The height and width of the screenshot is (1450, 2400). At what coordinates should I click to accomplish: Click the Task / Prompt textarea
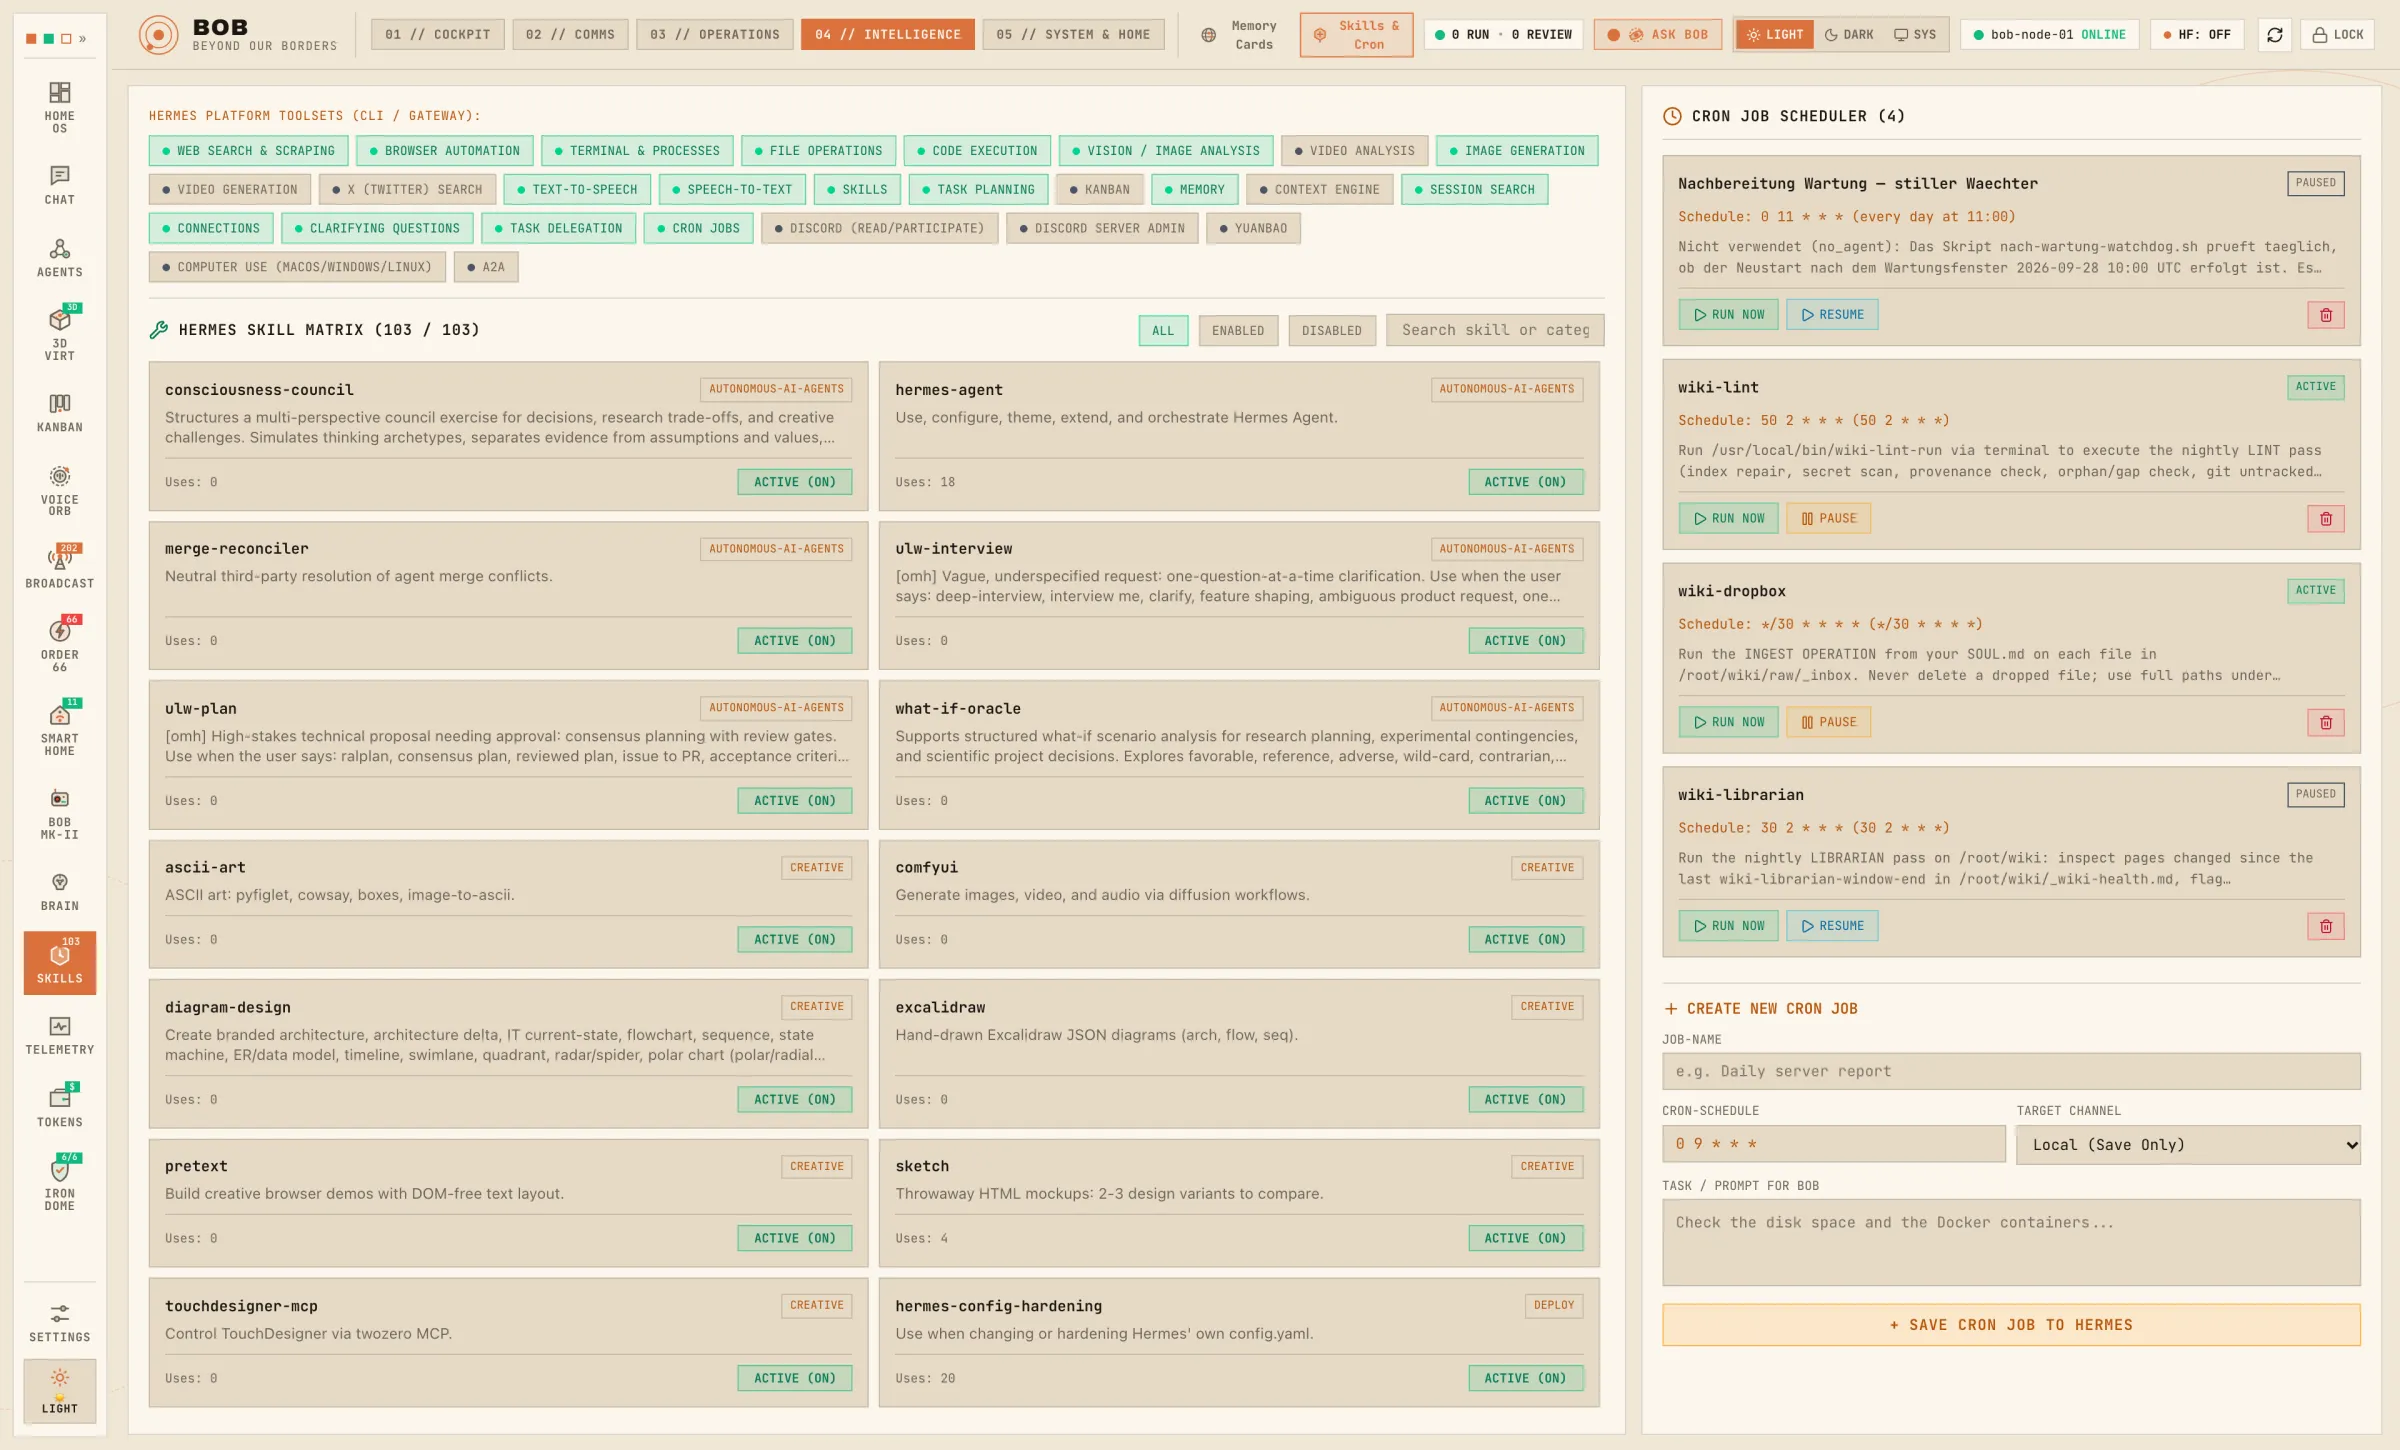tap(2010, 1243)
